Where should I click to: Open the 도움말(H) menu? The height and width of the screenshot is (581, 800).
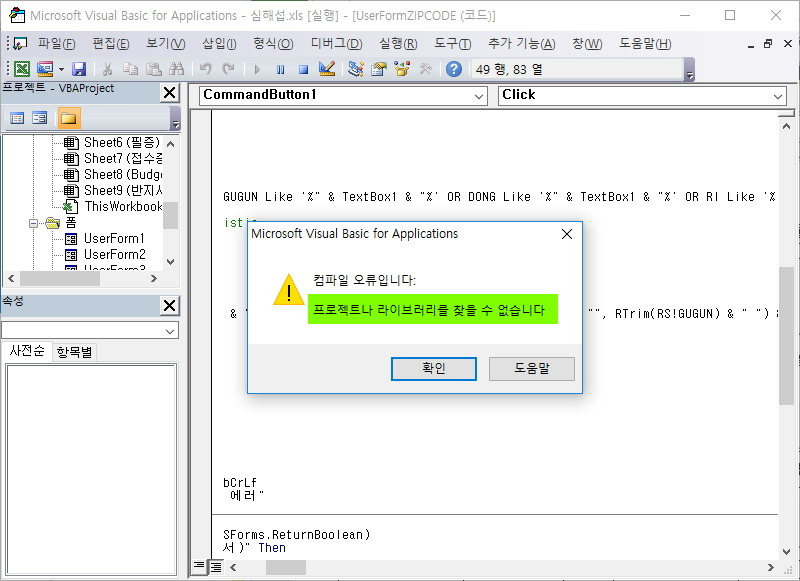click(x=645, y=44)
